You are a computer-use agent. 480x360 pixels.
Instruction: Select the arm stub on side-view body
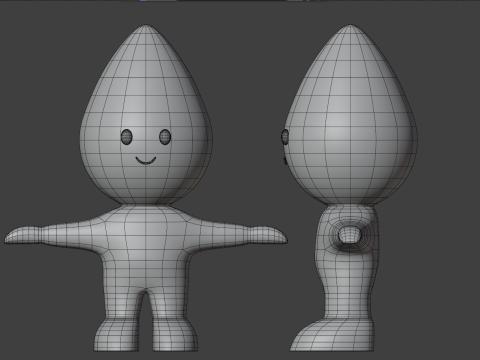tap(350, 234)
